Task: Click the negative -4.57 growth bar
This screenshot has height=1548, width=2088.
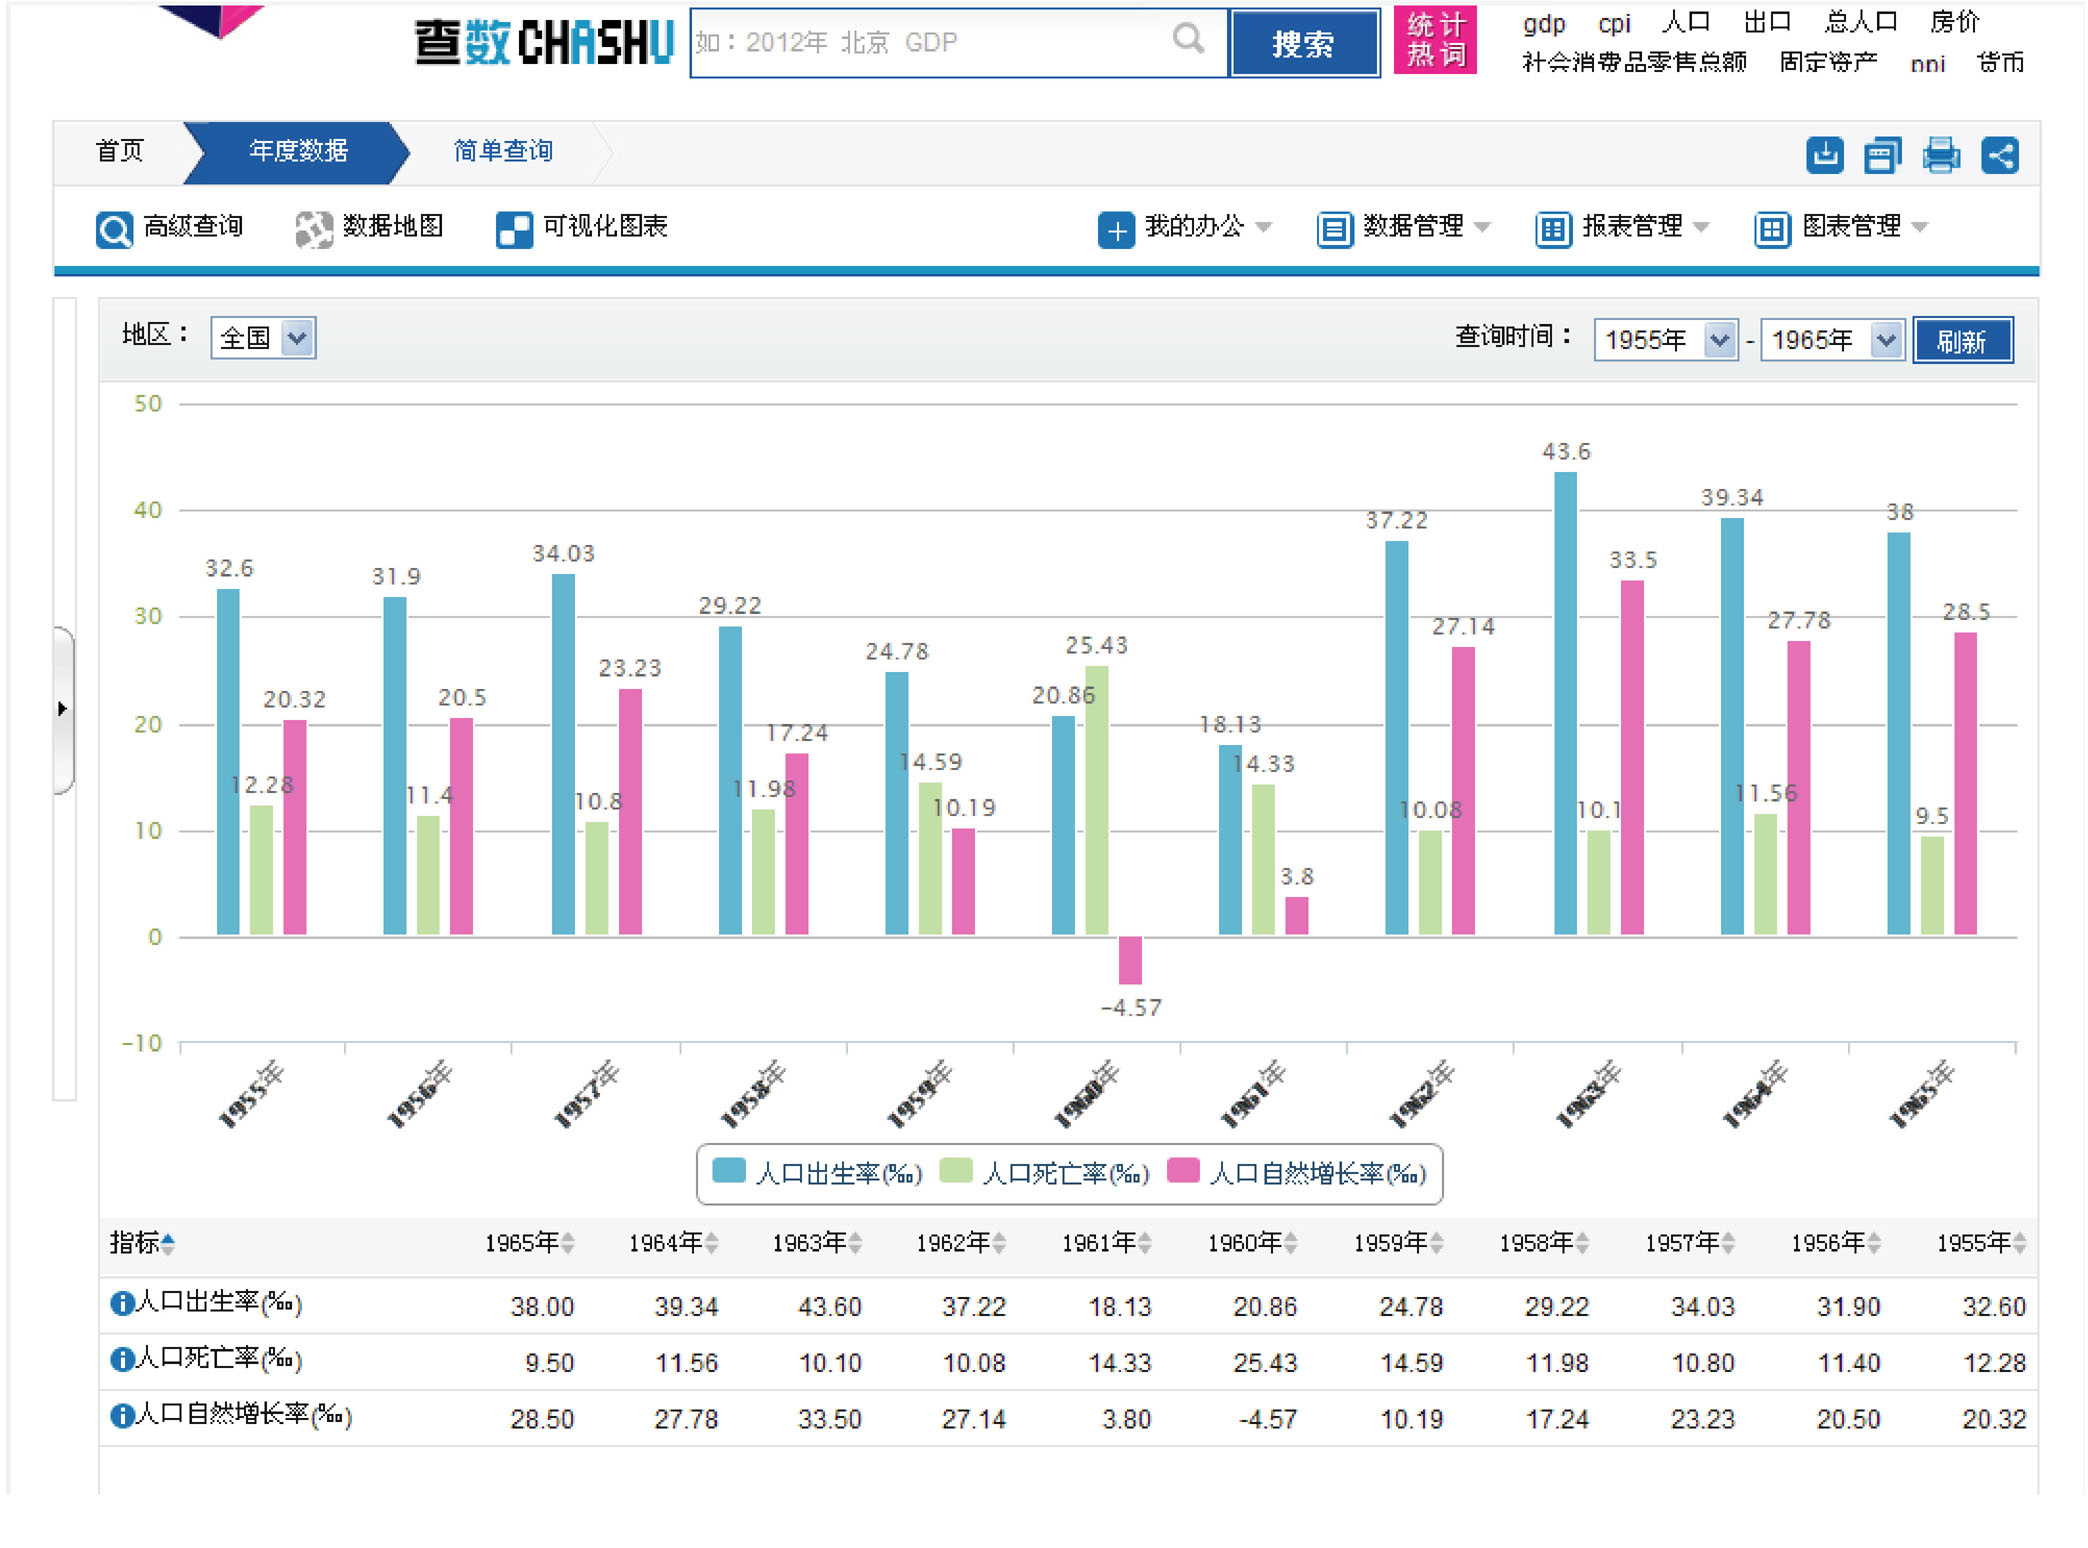Action: pyautogui.click(x=1130, y=960)
